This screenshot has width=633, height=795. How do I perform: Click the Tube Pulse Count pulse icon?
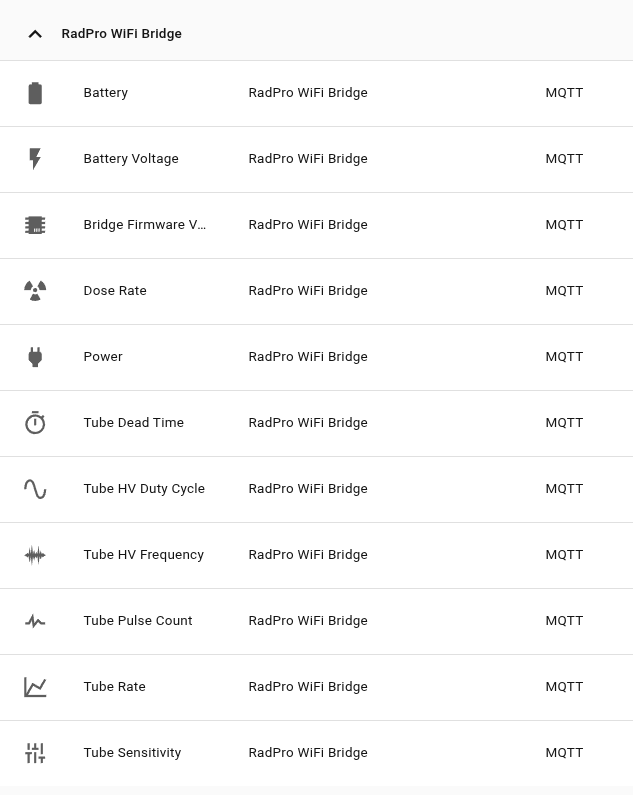pos(35,621)
